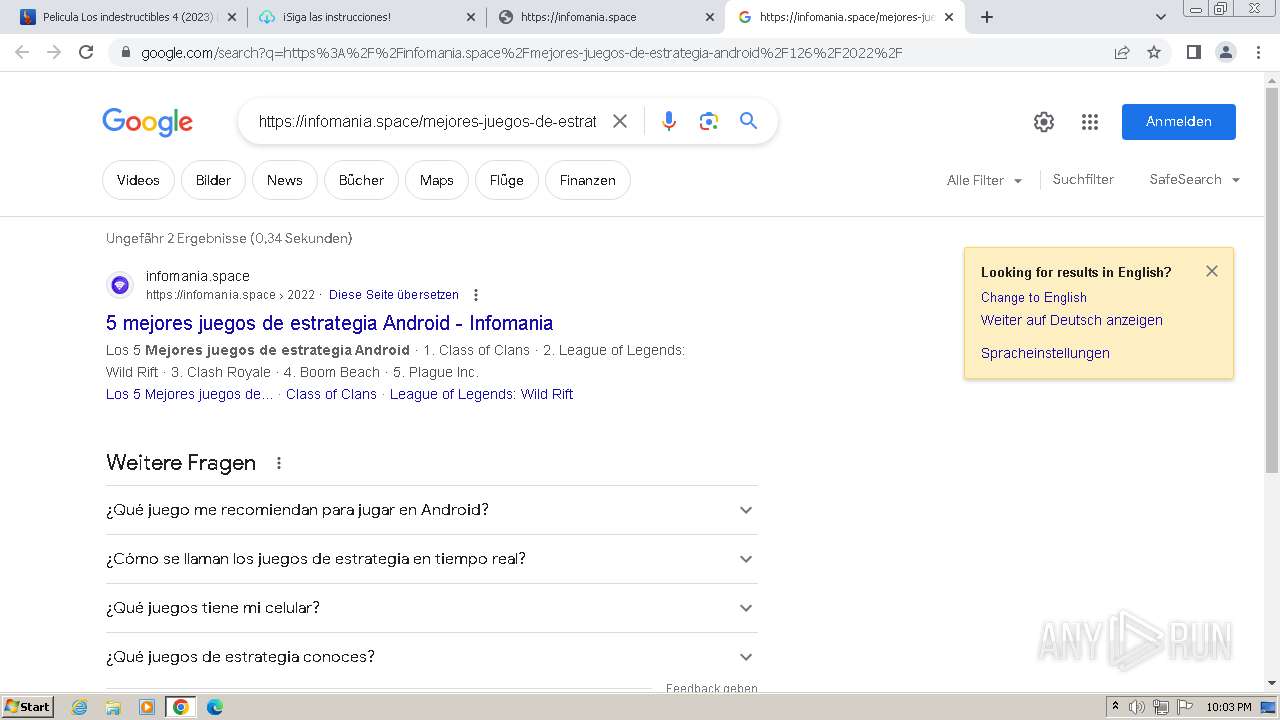
Task: Click the volume tray icon
Action: (1137, 707)
